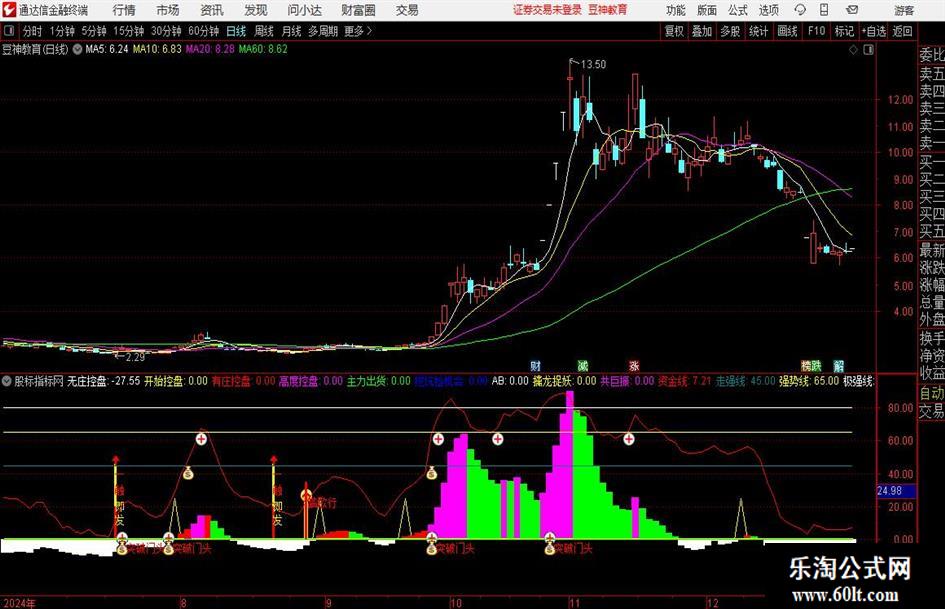Image resolution: width=945 pixels, height=609 pixels.
Task: Open sub-chart indicator dropdown beside 股标指标网
Action: pyautogui.click(x=7, y=381)
